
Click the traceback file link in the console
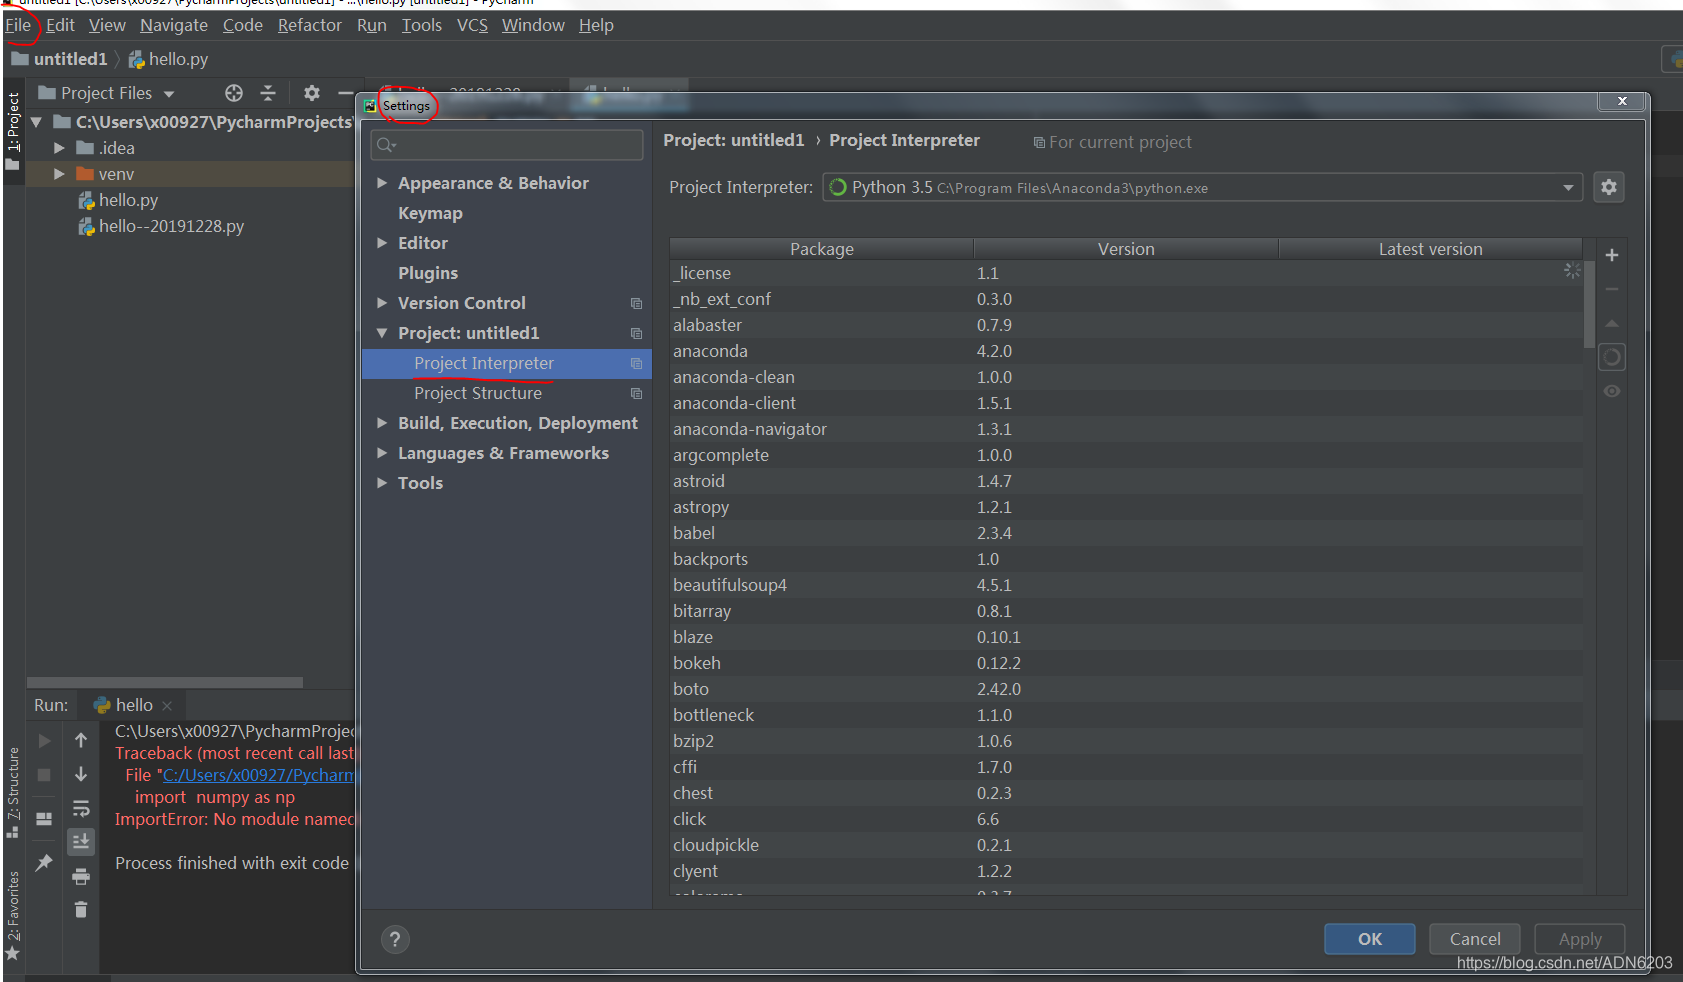pos(258,775)
